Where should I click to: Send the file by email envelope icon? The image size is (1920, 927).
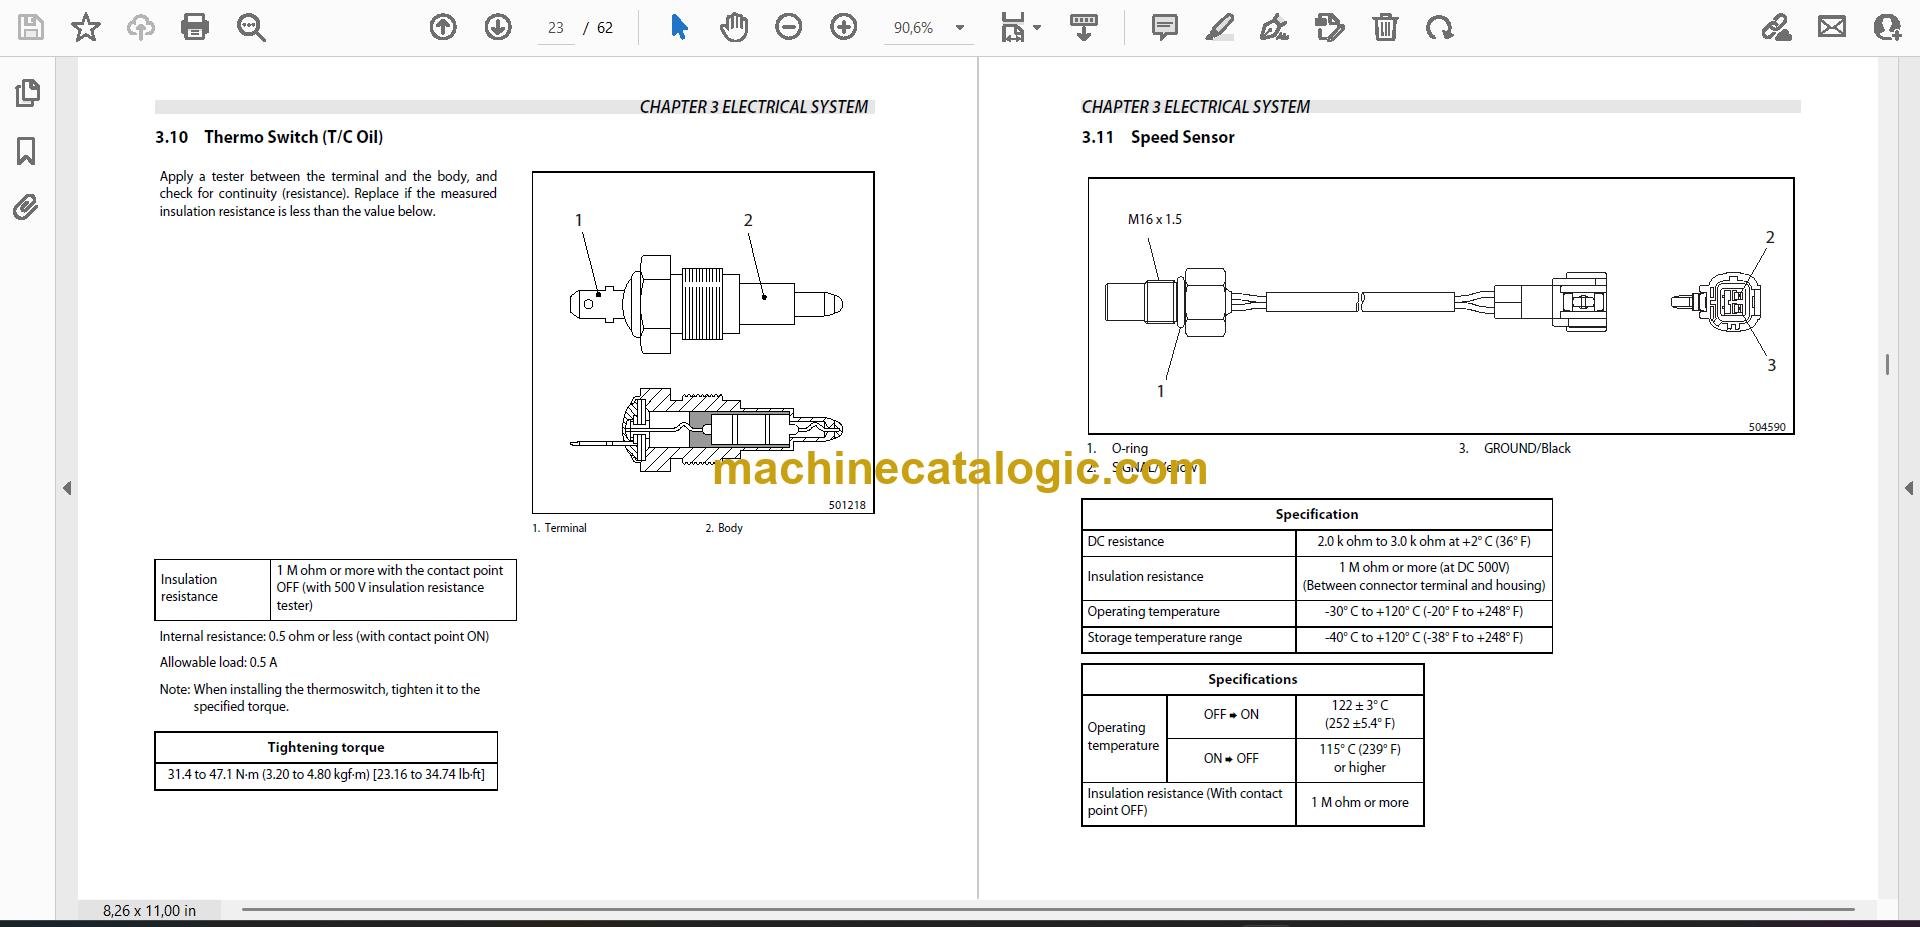pos(1832,27)
